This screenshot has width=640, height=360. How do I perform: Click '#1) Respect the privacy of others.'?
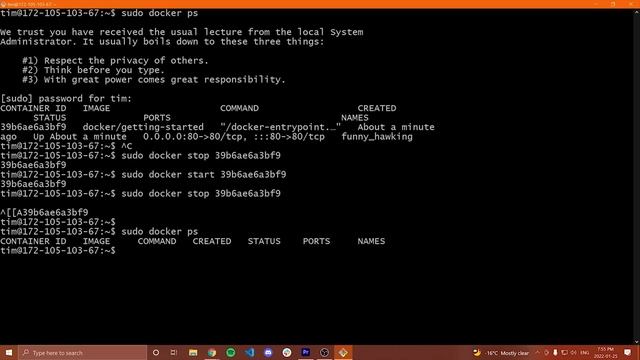116,61
